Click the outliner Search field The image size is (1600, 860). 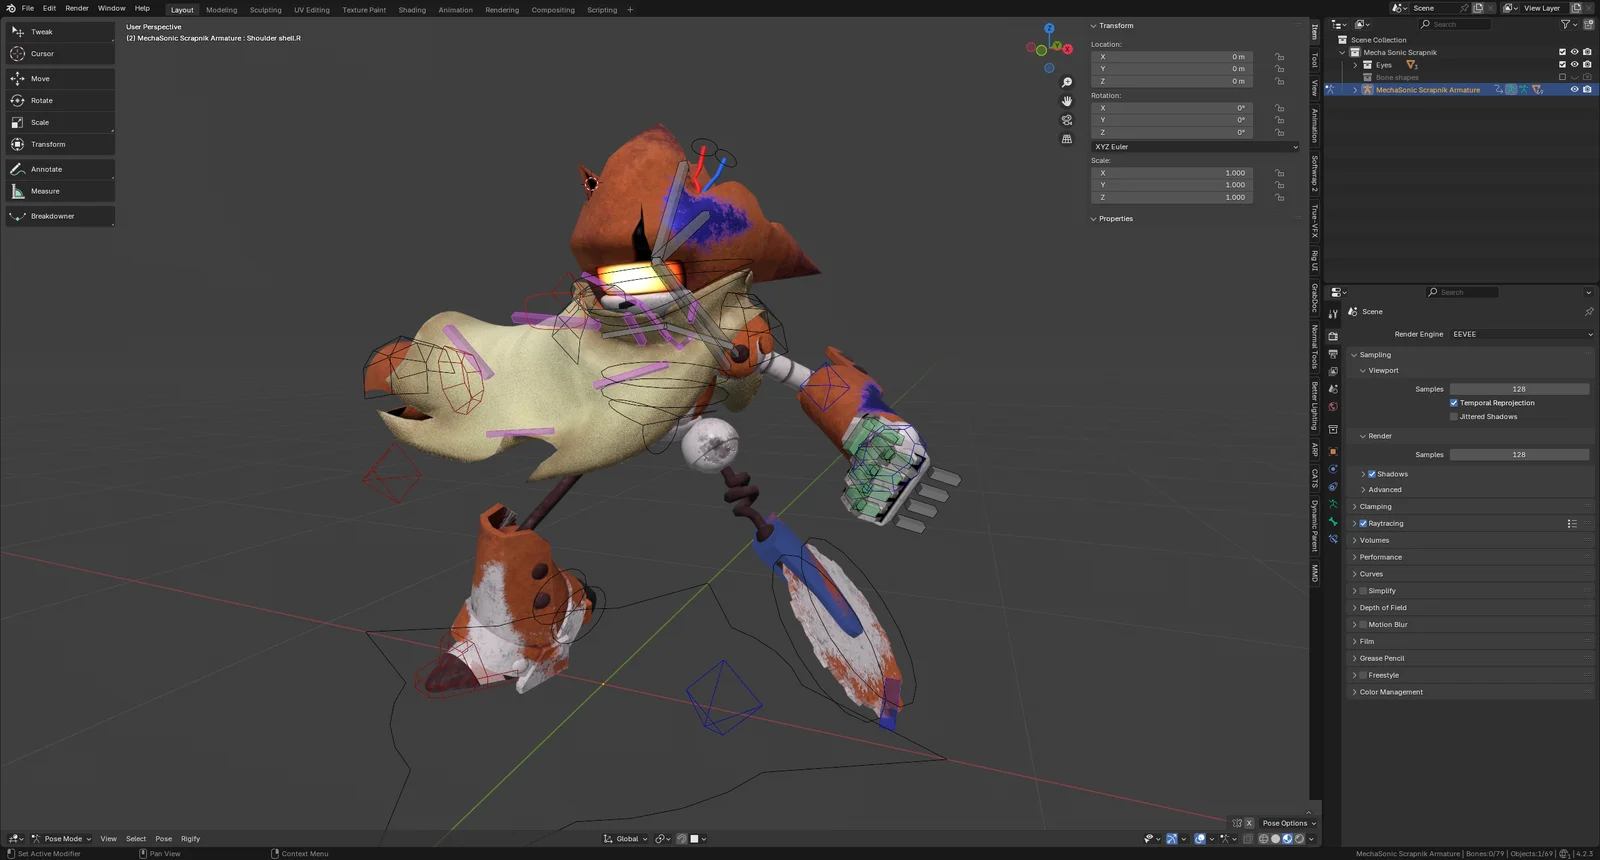1455,24
